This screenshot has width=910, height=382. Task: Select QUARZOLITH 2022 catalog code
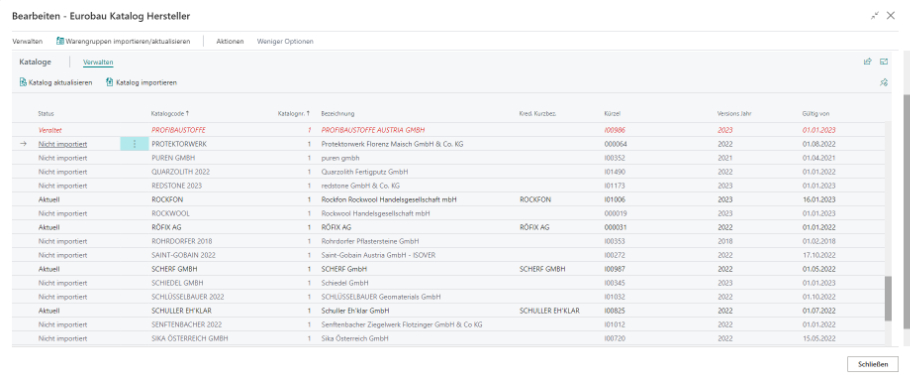180,172
